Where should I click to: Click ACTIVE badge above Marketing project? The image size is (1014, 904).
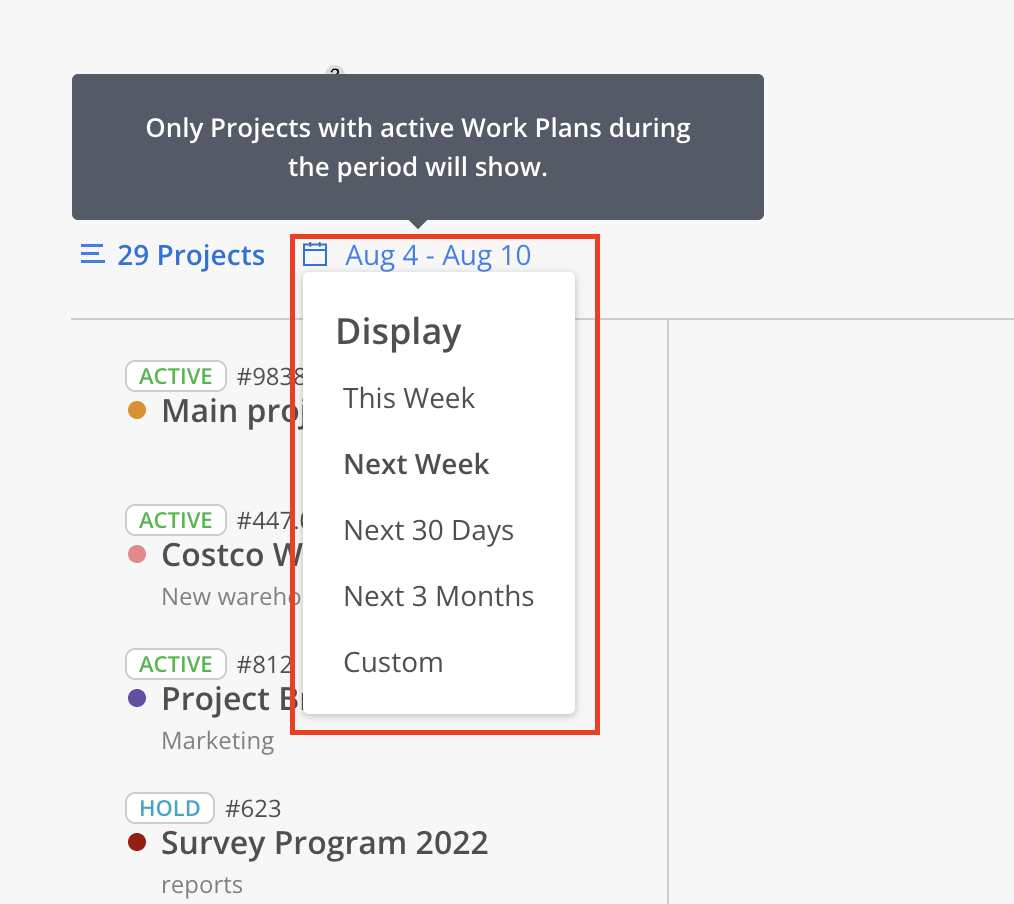tap(176, 664)
